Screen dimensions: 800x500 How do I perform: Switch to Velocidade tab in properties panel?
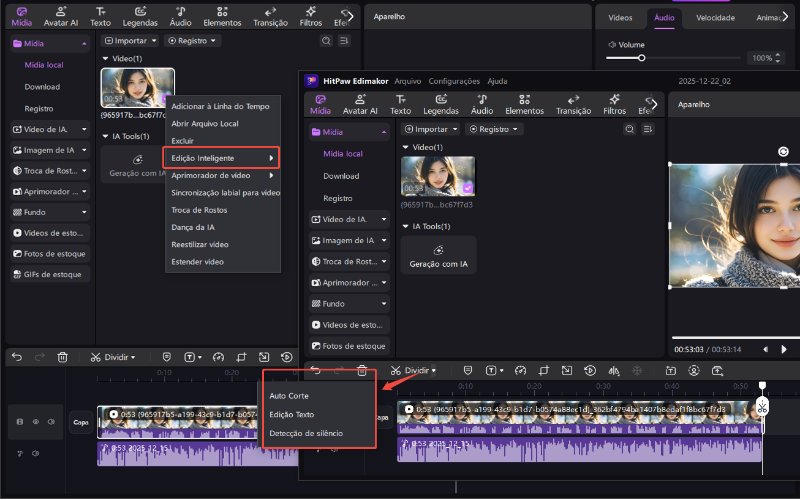pyautogui.click(x=715, y=17)
